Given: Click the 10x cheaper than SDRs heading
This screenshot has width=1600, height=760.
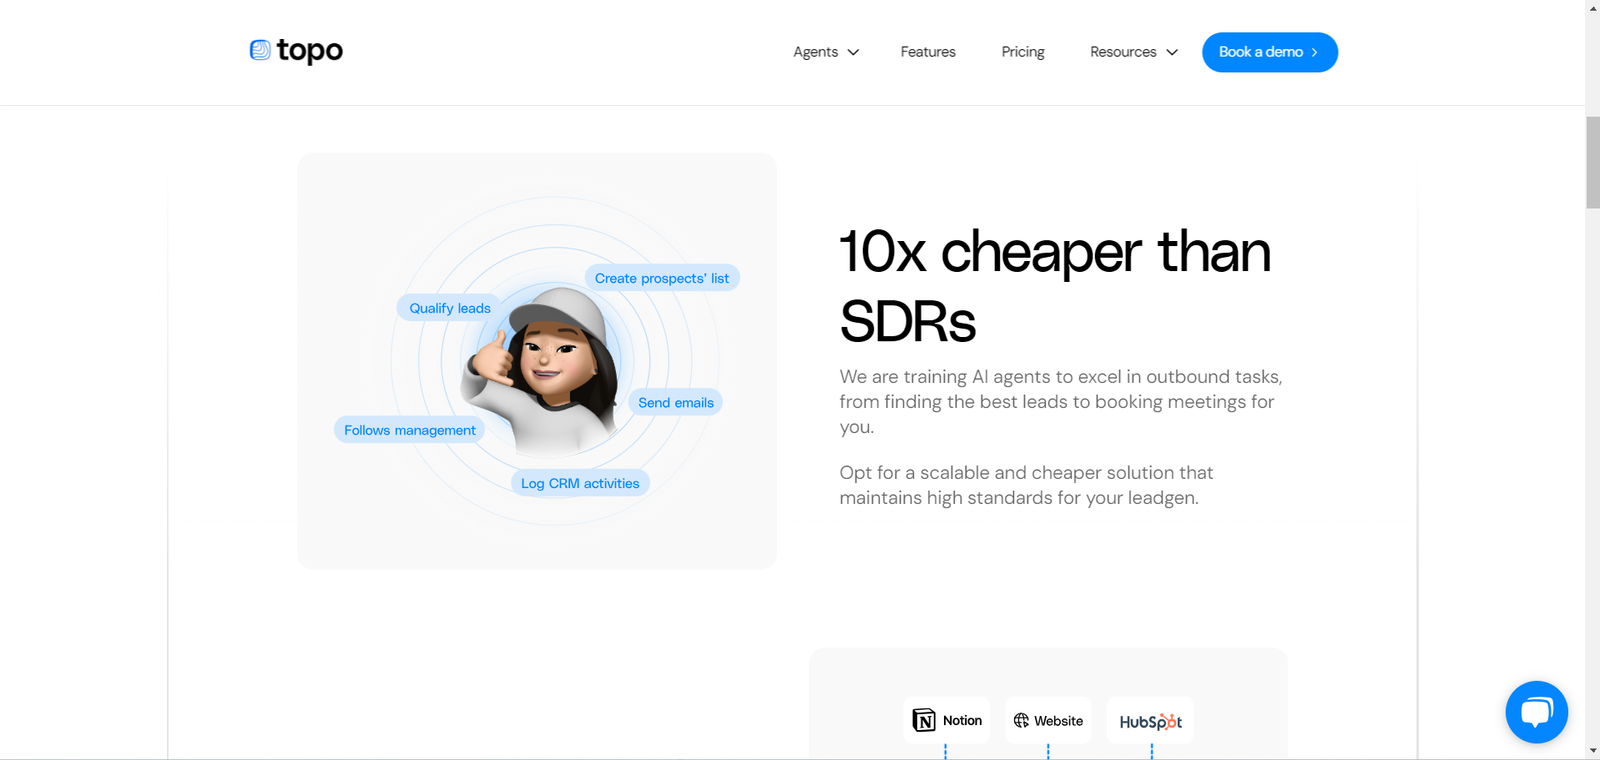Looking at the screenshot, I should tap(1055, 286).
